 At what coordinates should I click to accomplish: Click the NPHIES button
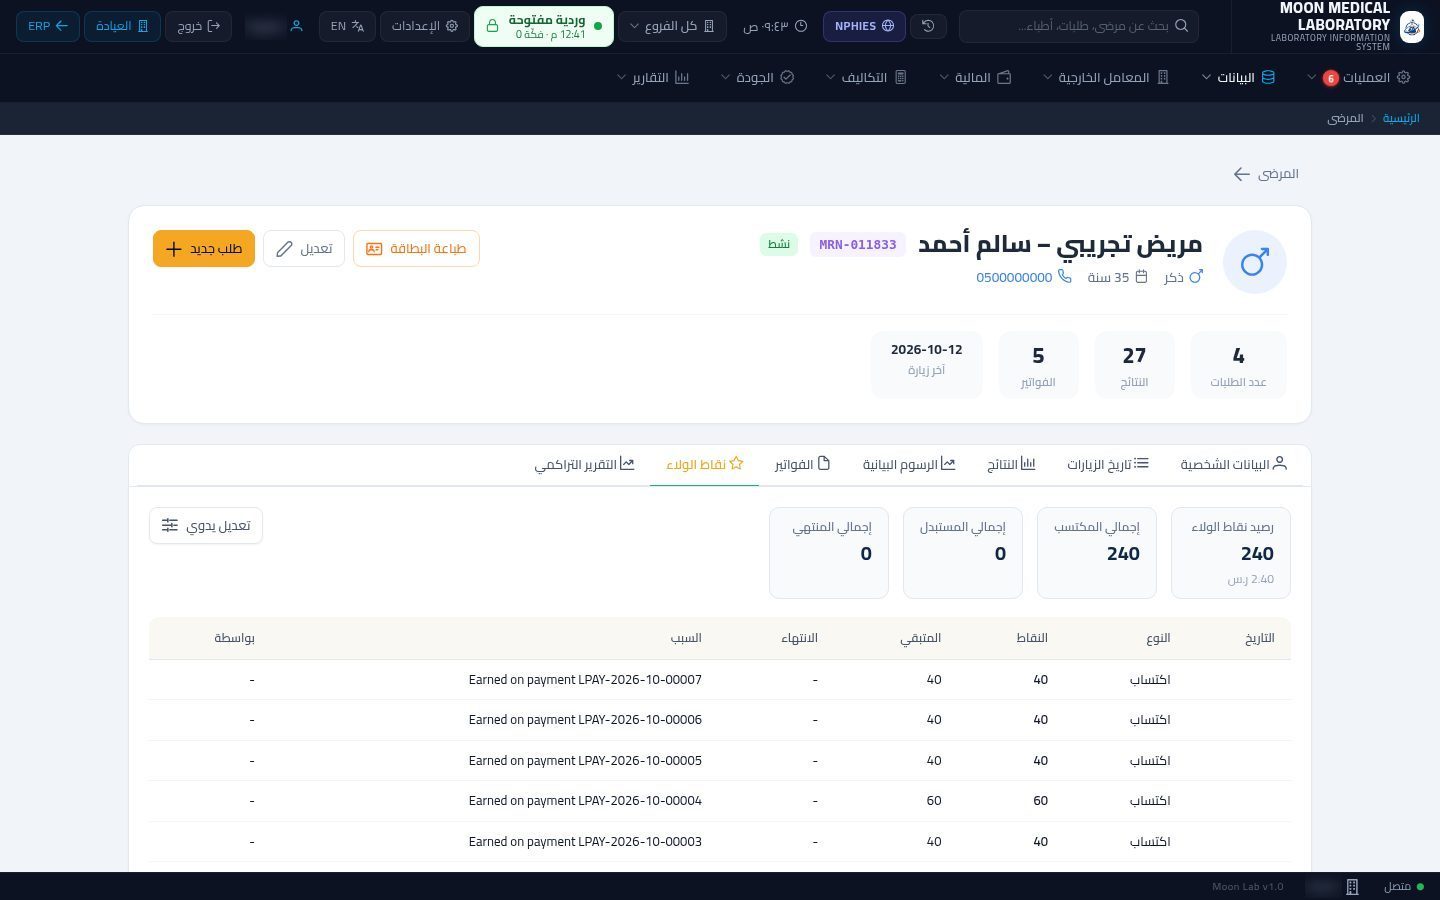point(864,26)
